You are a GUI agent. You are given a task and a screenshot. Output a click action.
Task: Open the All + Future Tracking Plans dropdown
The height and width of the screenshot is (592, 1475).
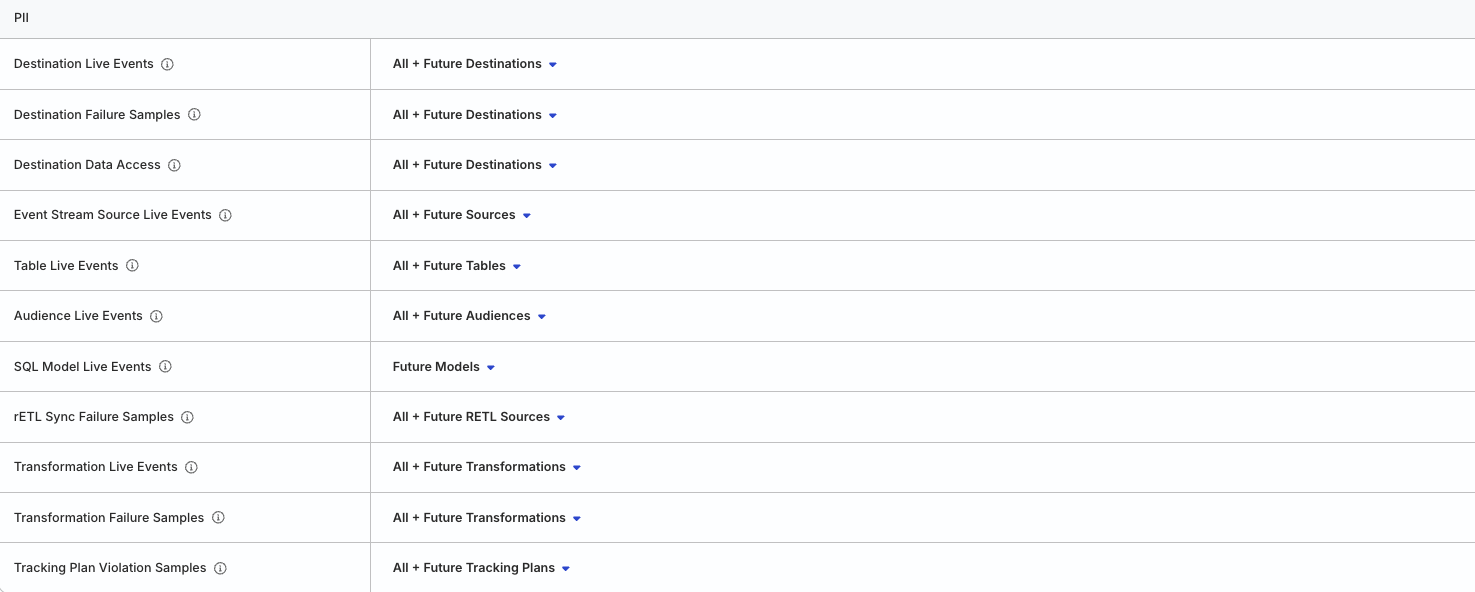481,568
